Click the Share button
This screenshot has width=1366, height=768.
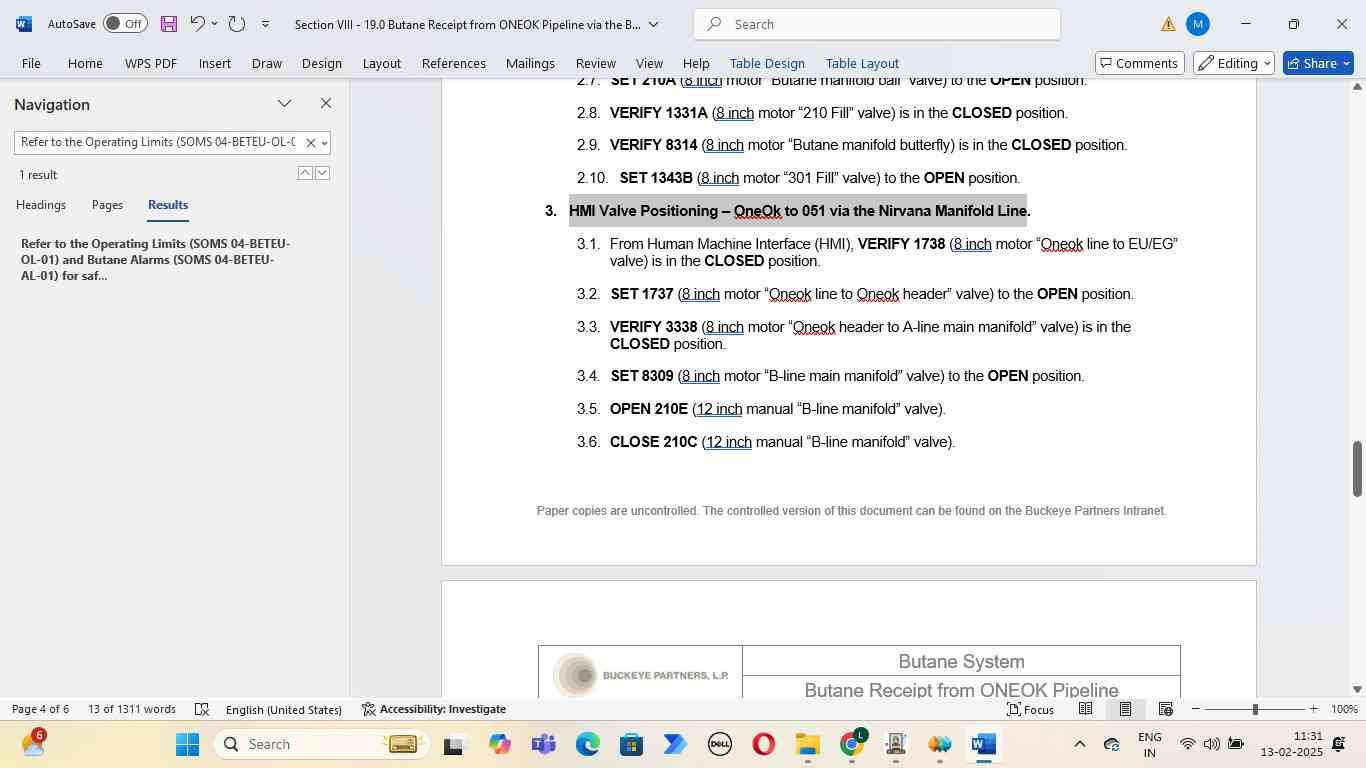1318,63
